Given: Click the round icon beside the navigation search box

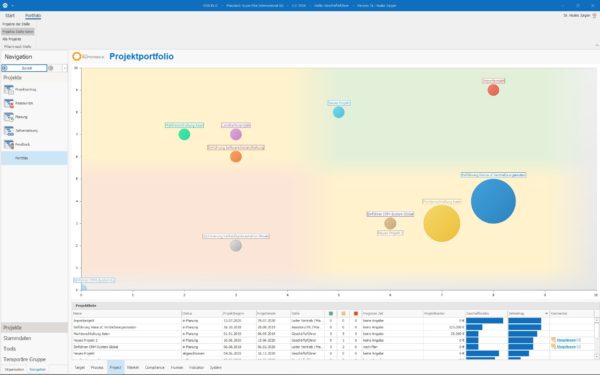Looking at the screenshot, I should pyautogui.click(x=51, y=68).
